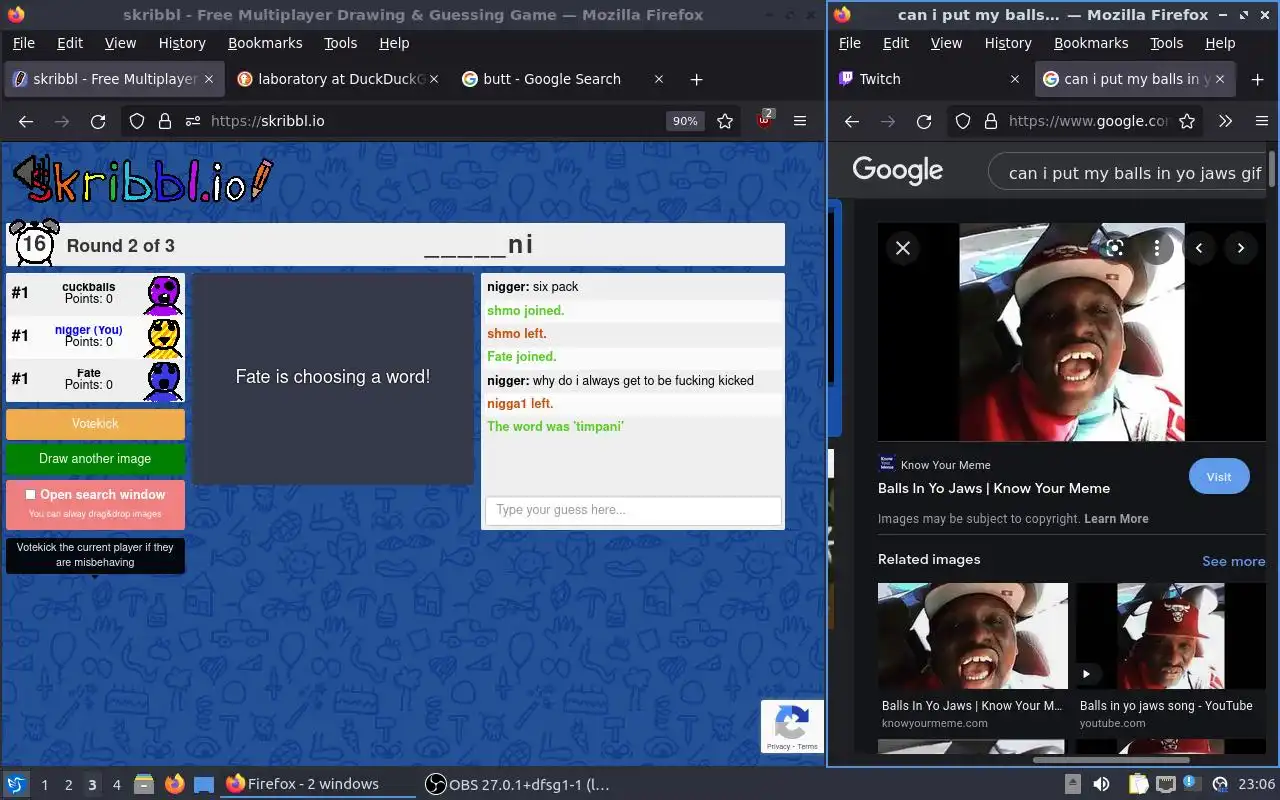This screenshot has width=1280, height=800.
Task: Show next image in Google viewer
Action: pos(1241,248)
